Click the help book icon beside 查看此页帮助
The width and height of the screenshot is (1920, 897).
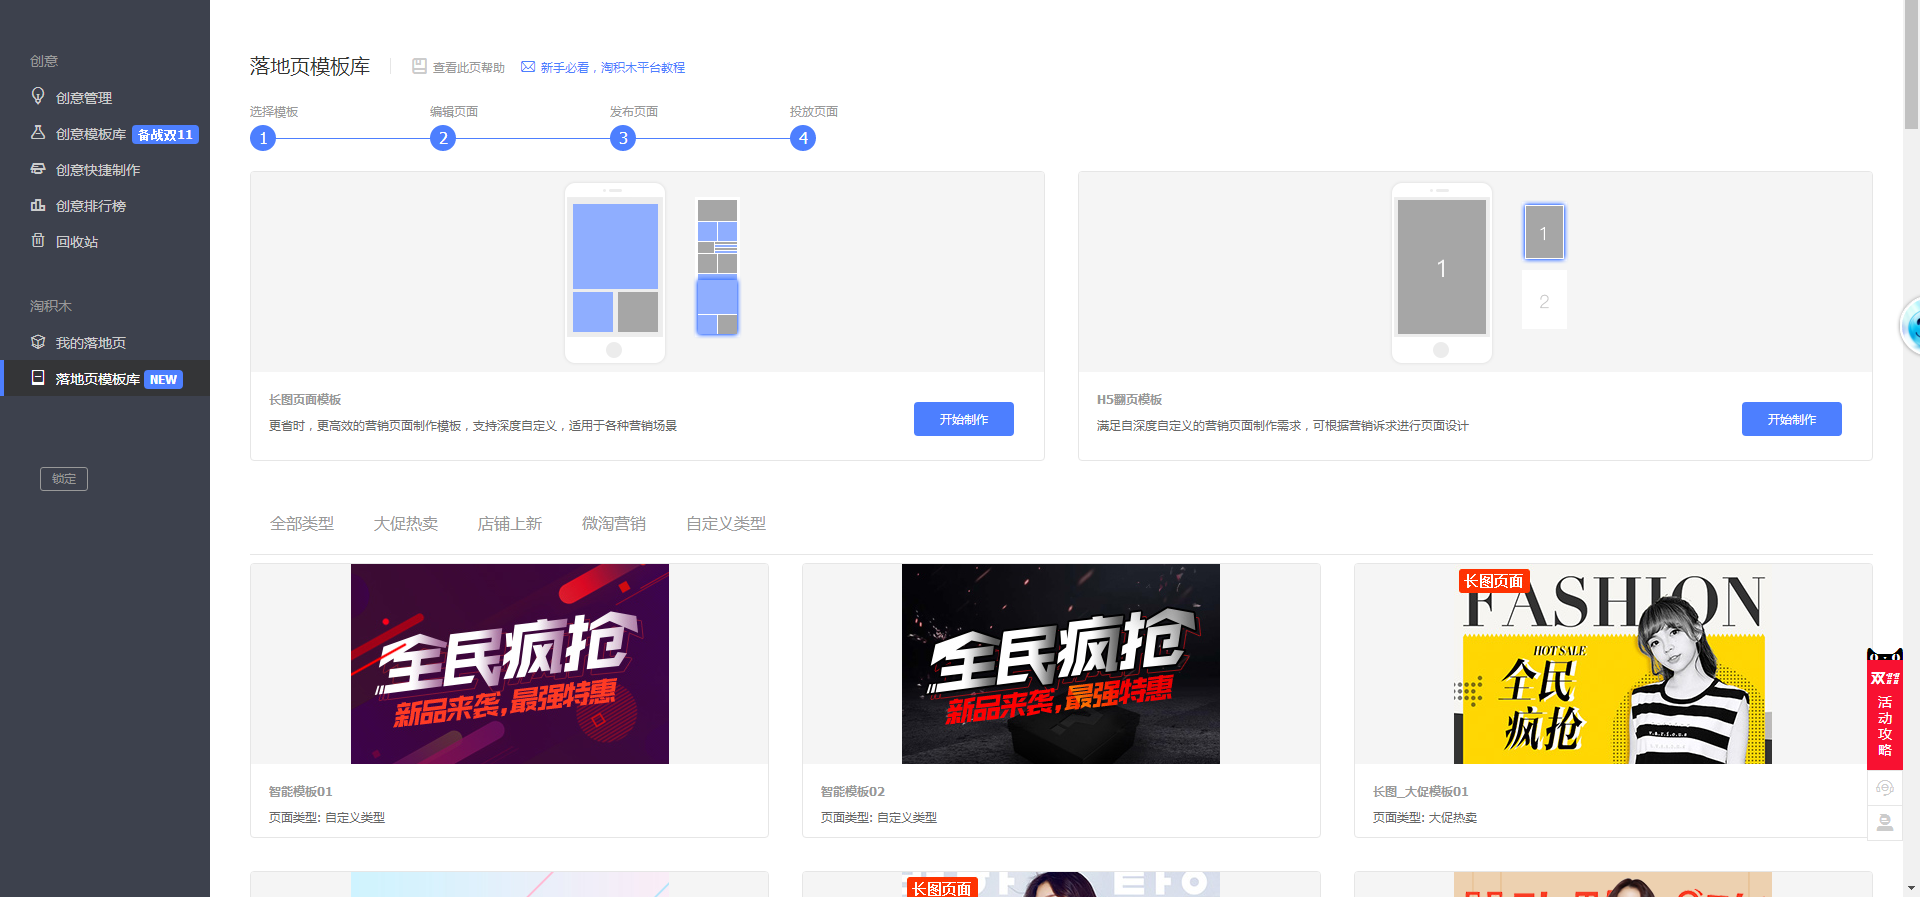419,67
